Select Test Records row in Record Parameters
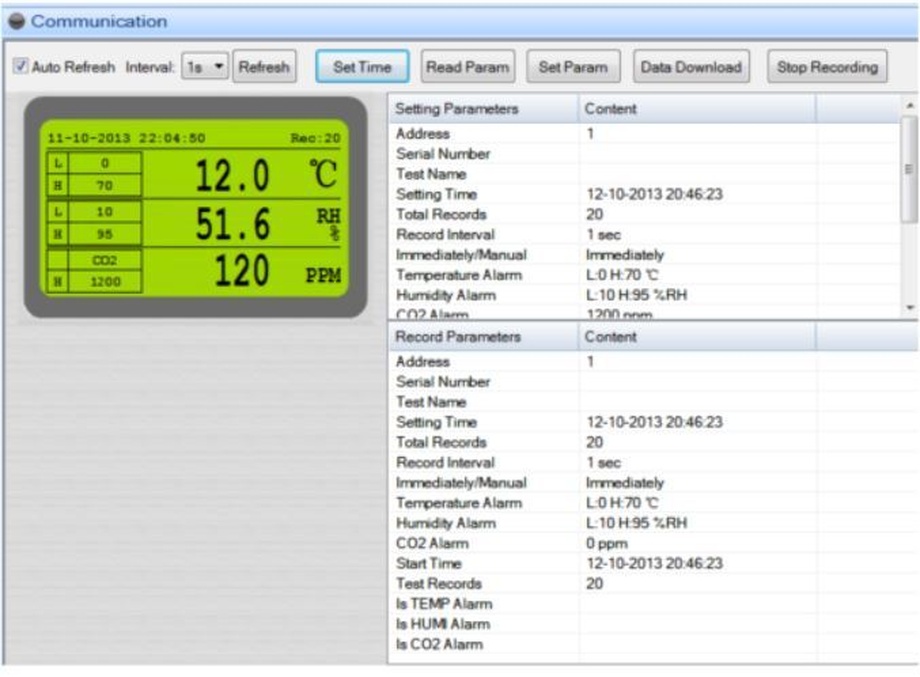The image size is (920, 677). [653, 584]
